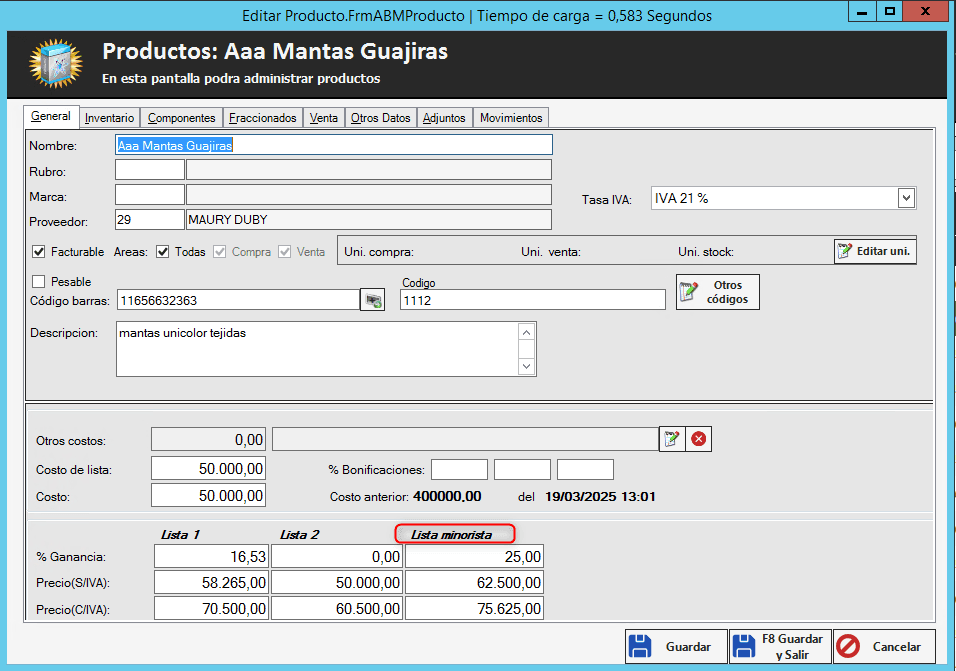Open the Fraccionados tab
This screenshot has height=671, width=956.
tap(262, 118)
